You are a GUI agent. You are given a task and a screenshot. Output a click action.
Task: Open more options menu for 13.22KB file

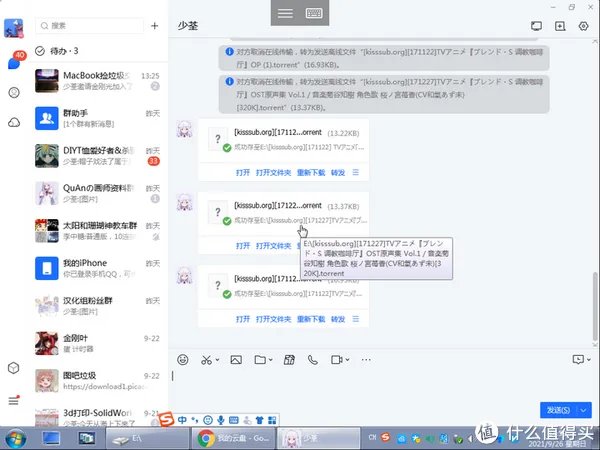click(356, 173)
